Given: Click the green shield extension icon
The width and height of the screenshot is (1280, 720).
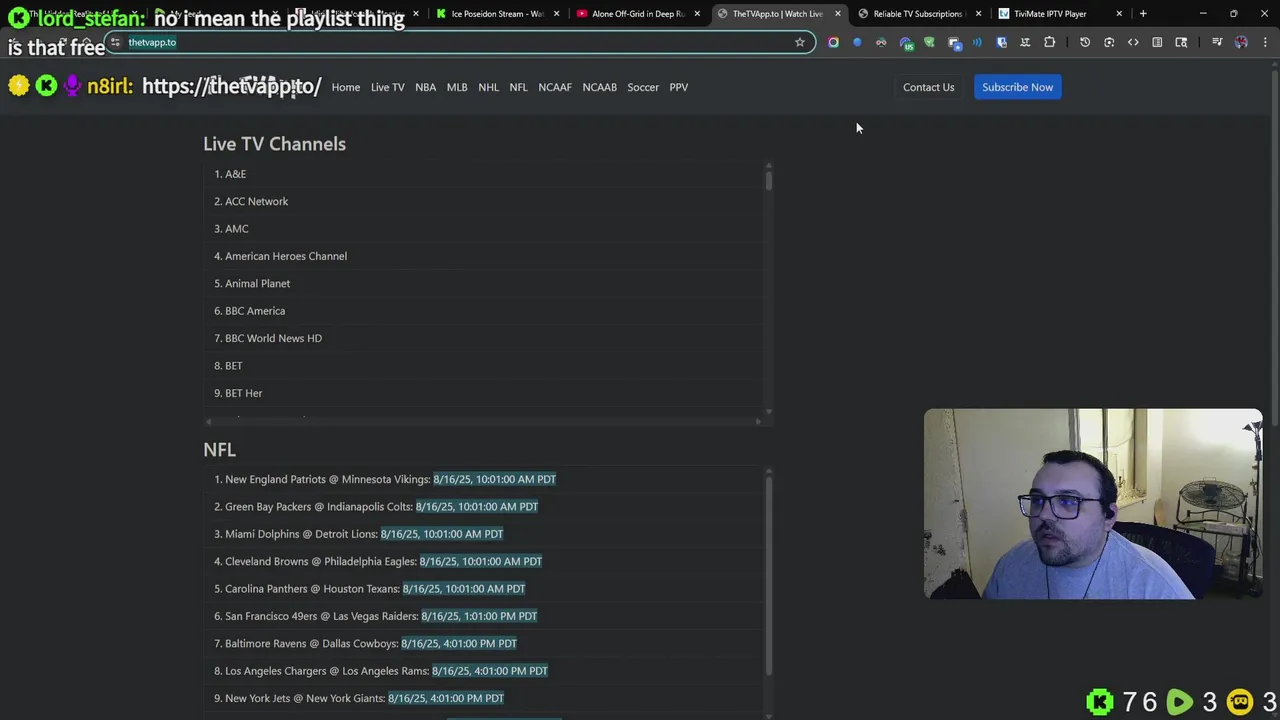Looking at the screenshot, I should [929, 42].
